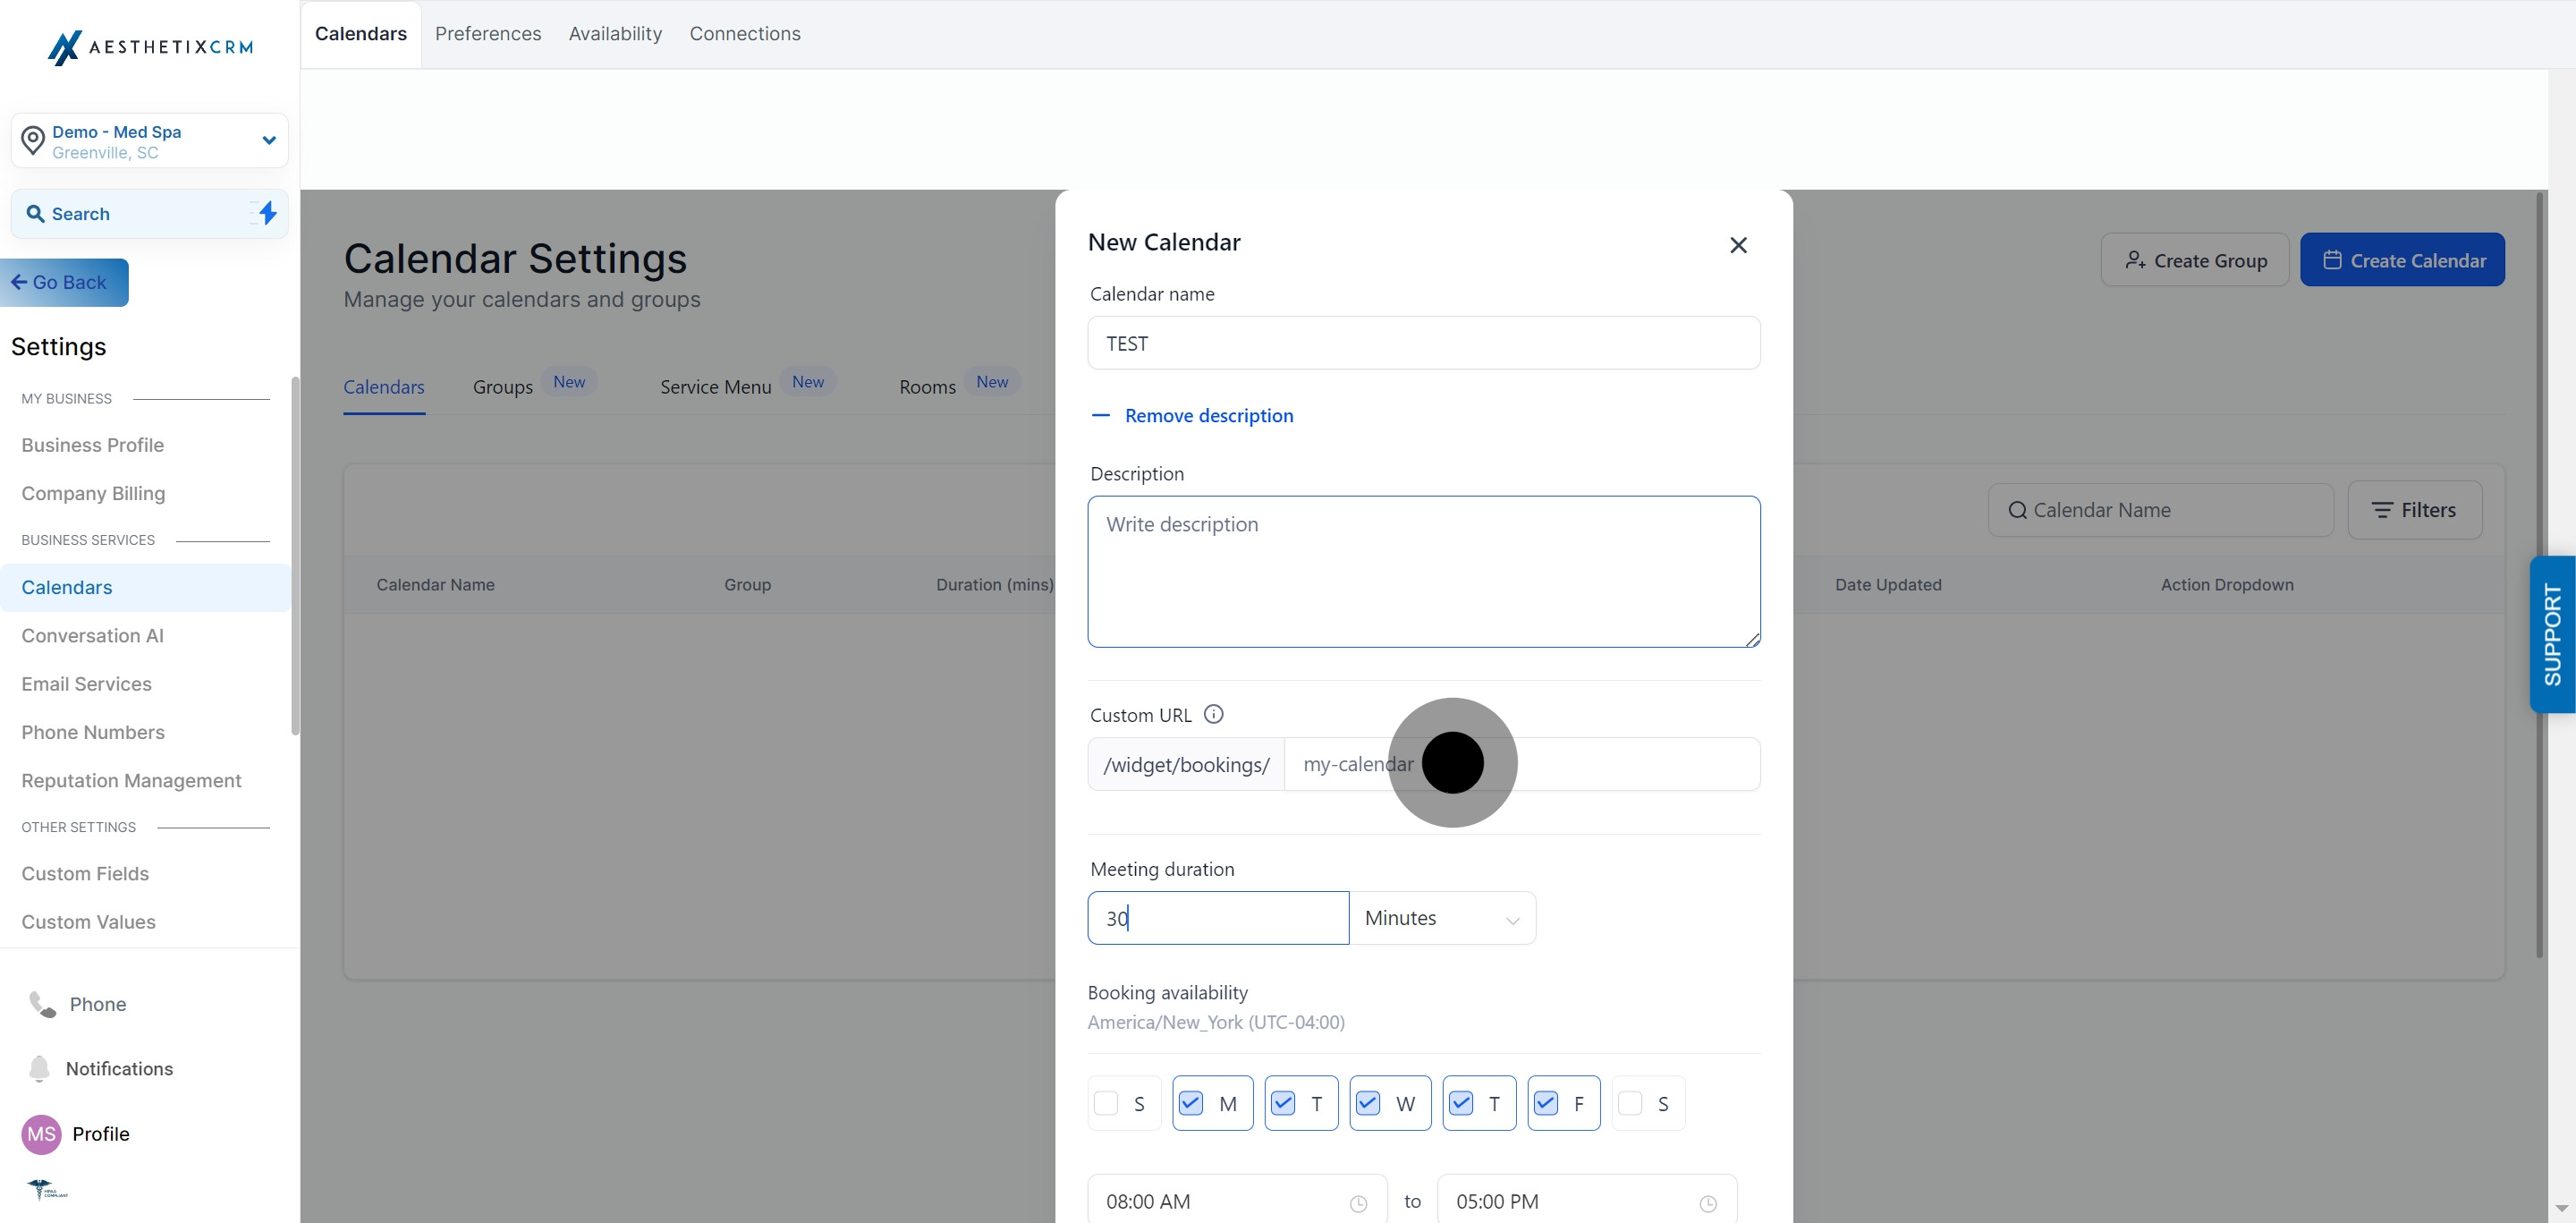The image size is (2576, 1223).
Task: Click the Phone icon in sidebar
Action: 42,1004
